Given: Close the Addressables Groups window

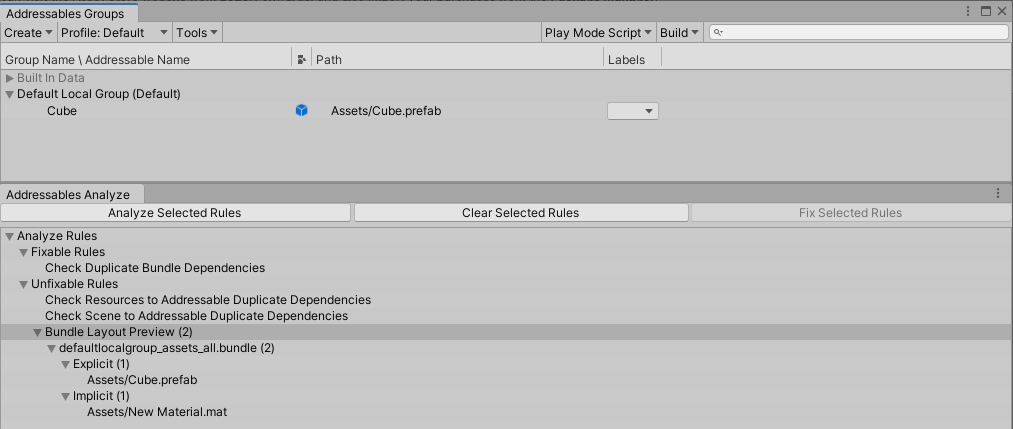Looking at the screenshot, I should (x=1003, y=11).
